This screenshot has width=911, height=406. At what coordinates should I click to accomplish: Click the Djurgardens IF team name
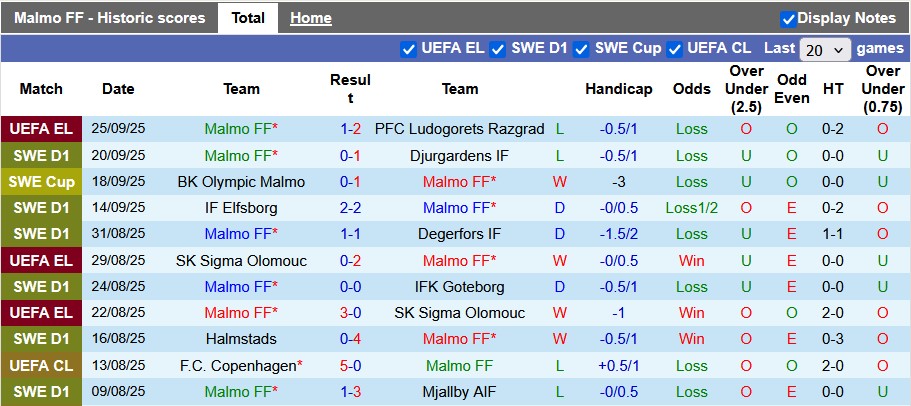pos(459,155)
